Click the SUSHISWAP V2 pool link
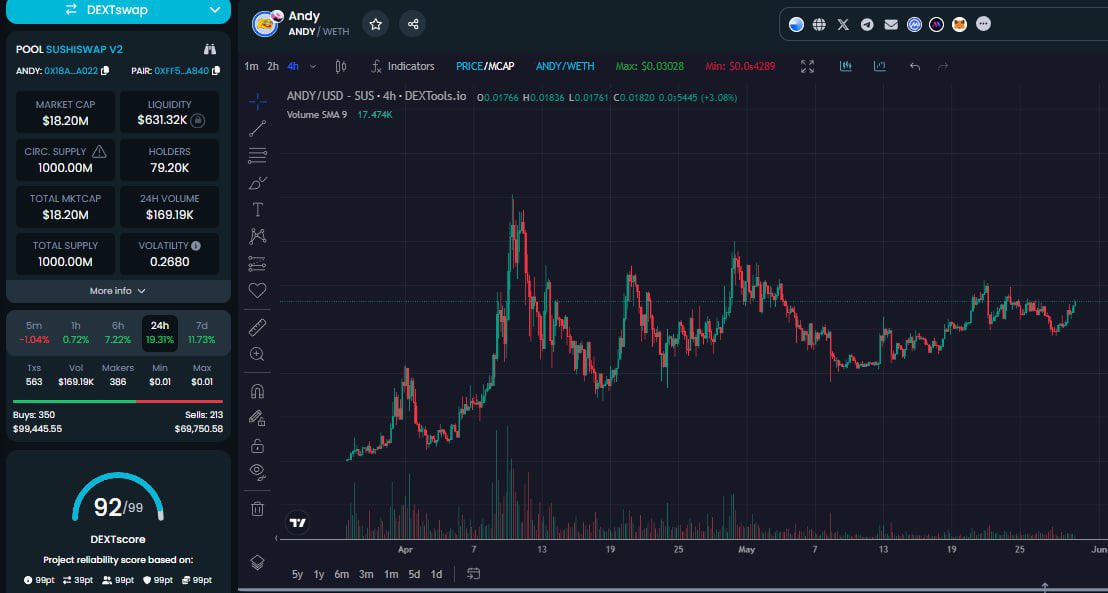The height and width of the screenshot is (593, 1108). click(x=84, y=49)
